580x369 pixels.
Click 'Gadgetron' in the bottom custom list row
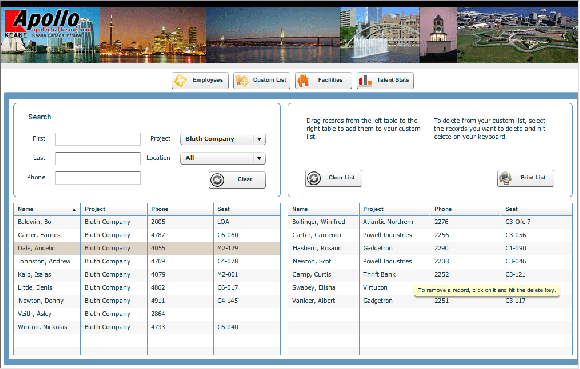tap(378, 301)
